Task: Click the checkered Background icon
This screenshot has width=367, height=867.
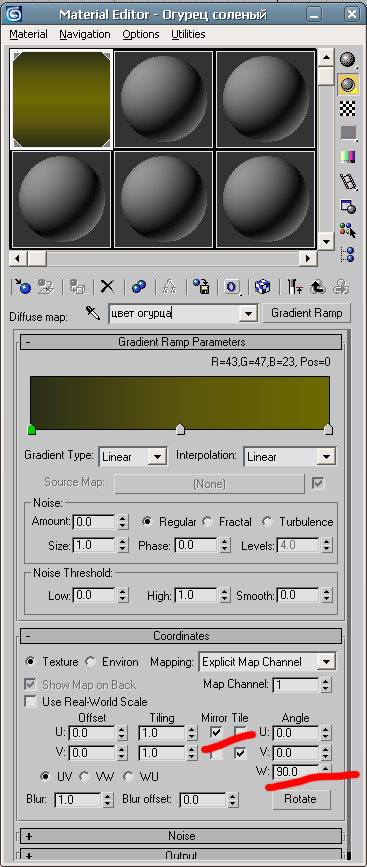Action: click(348, 109)
